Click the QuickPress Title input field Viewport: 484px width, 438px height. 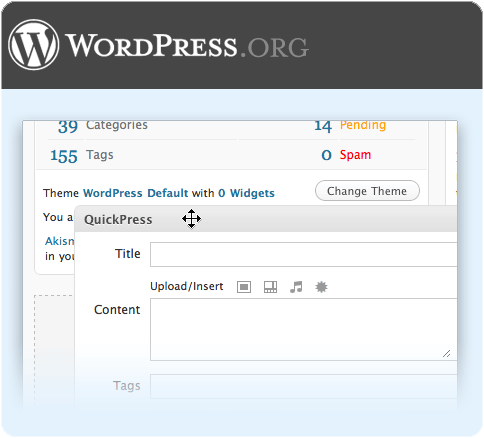tap(303, 255)
